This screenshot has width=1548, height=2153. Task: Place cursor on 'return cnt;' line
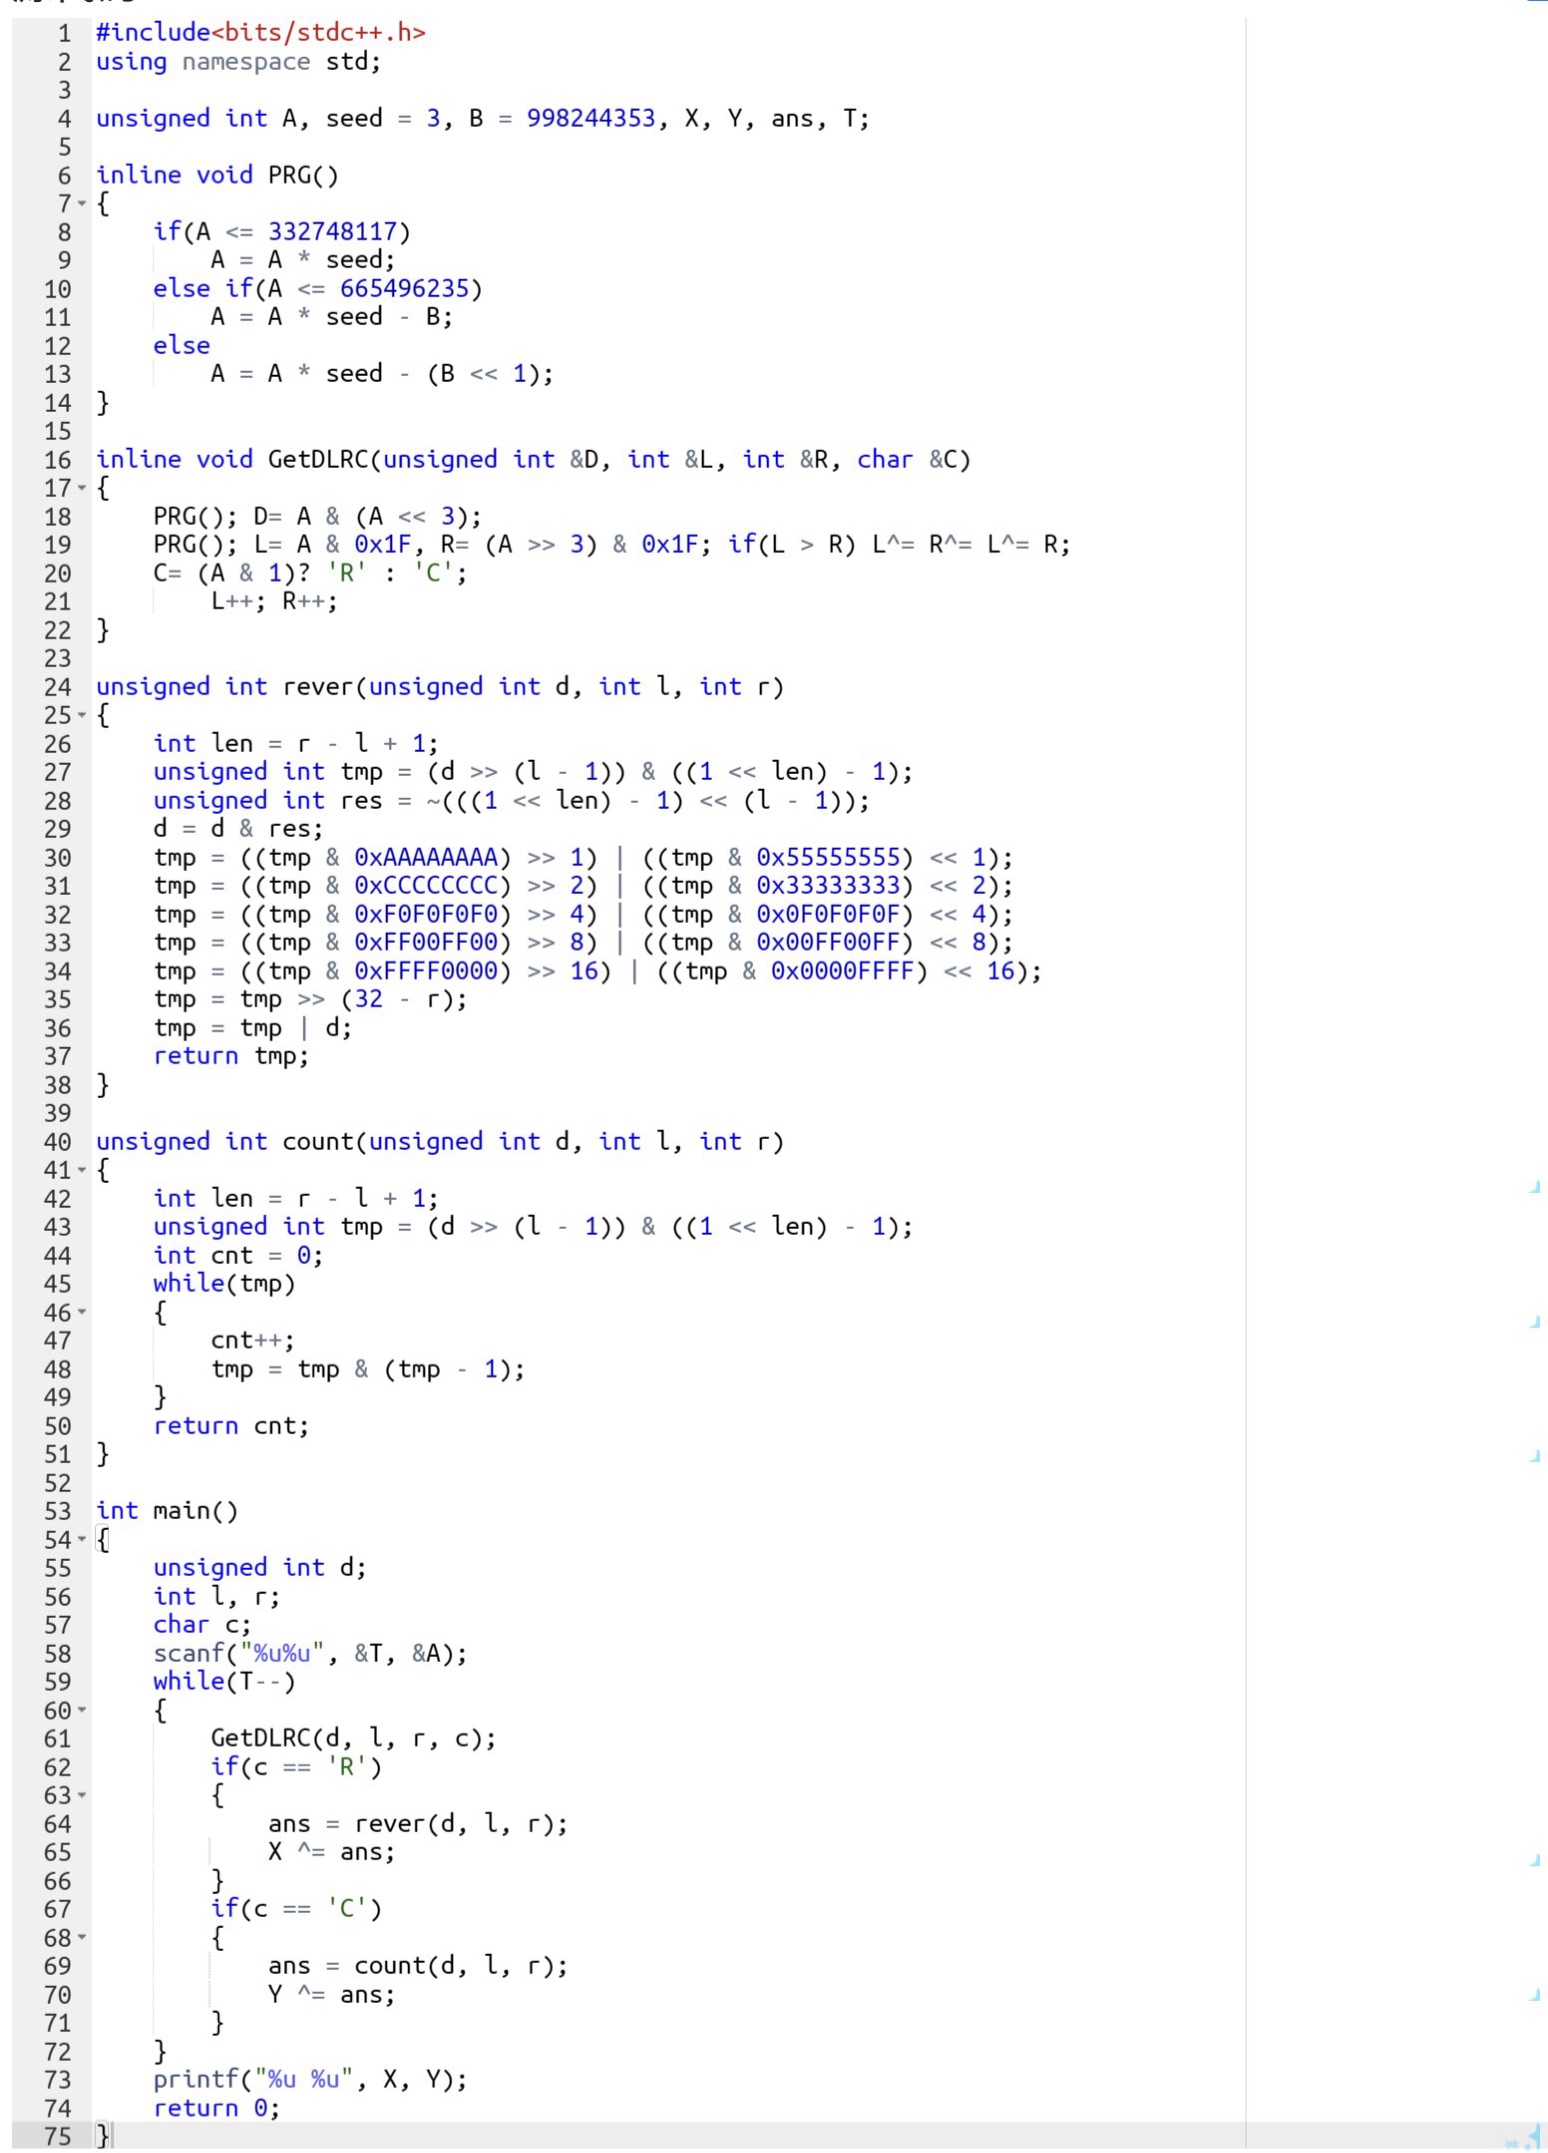[231, 1426]
